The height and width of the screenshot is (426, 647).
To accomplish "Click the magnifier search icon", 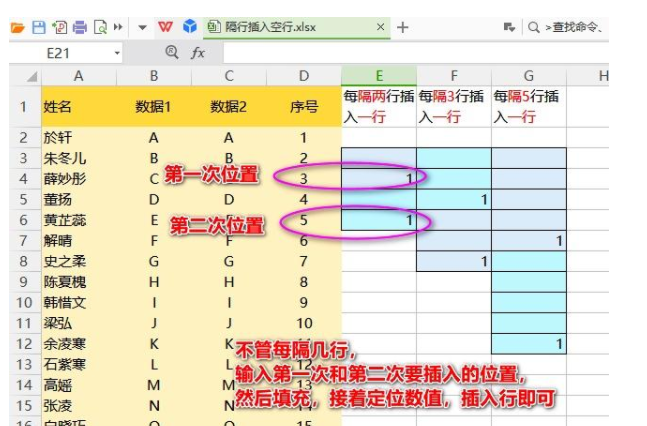I will point(534,28).
